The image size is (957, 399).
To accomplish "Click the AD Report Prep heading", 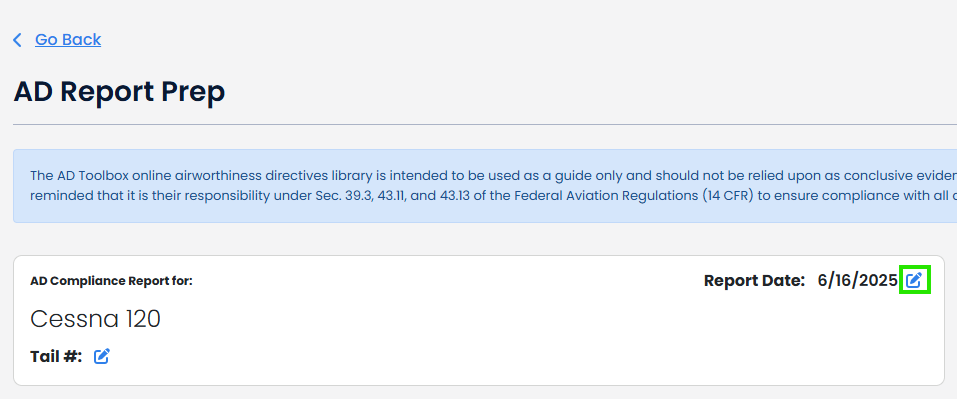I will [x=120, y=92].
